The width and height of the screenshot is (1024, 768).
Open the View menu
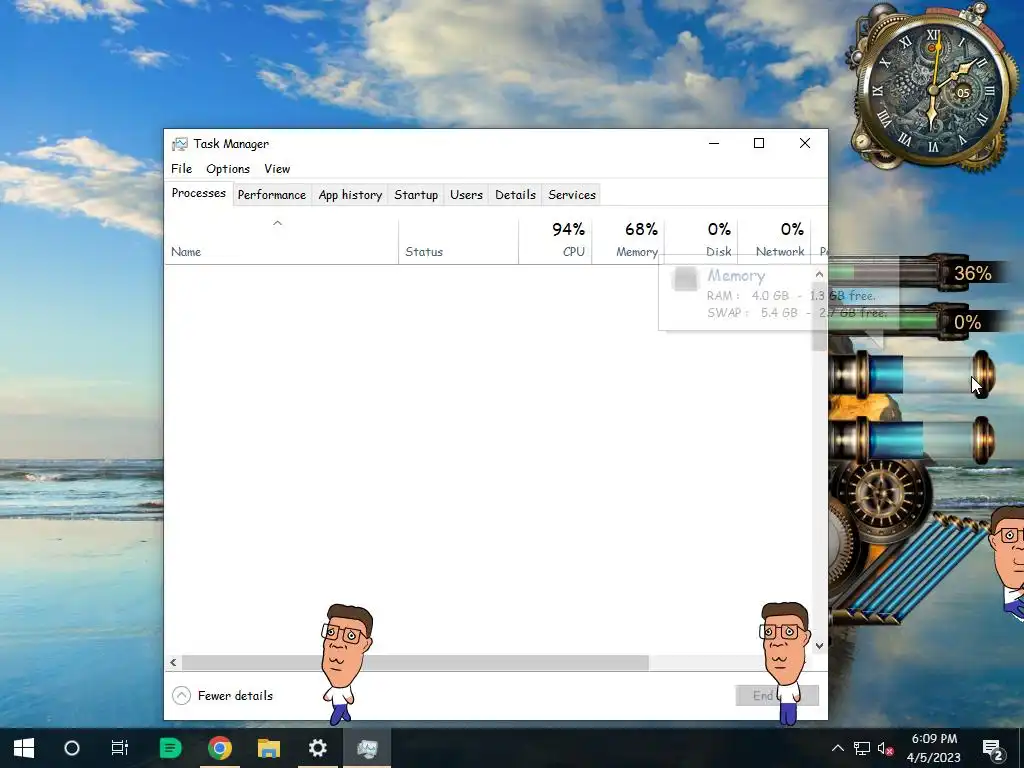pos(277,168)
